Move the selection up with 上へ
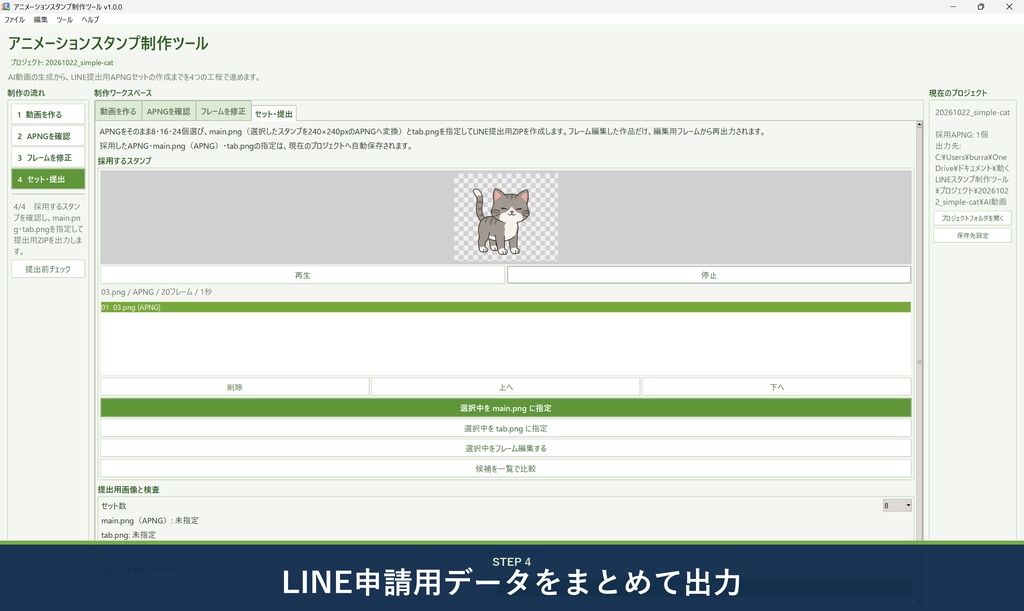The image size is (1024, 611). [505, 386]
